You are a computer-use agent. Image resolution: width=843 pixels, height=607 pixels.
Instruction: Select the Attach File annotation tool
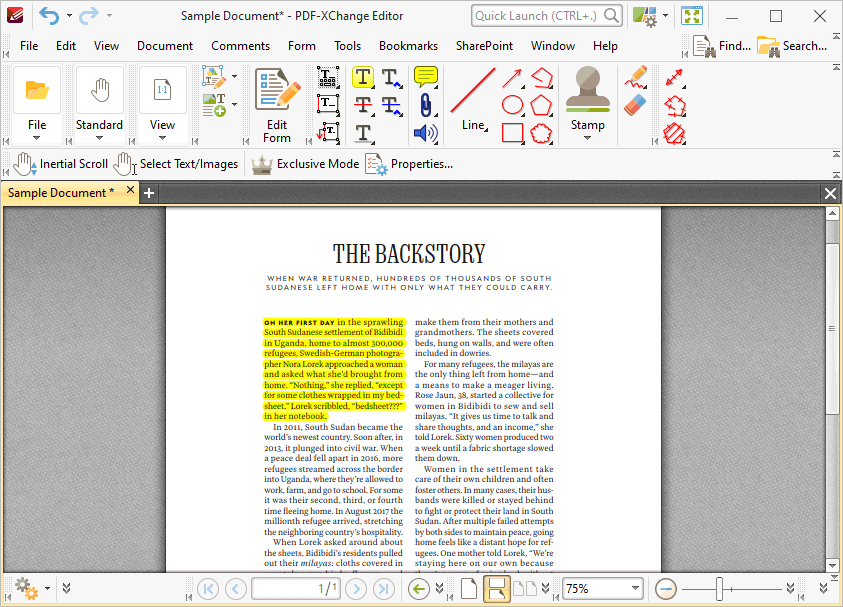coord(426,105)
